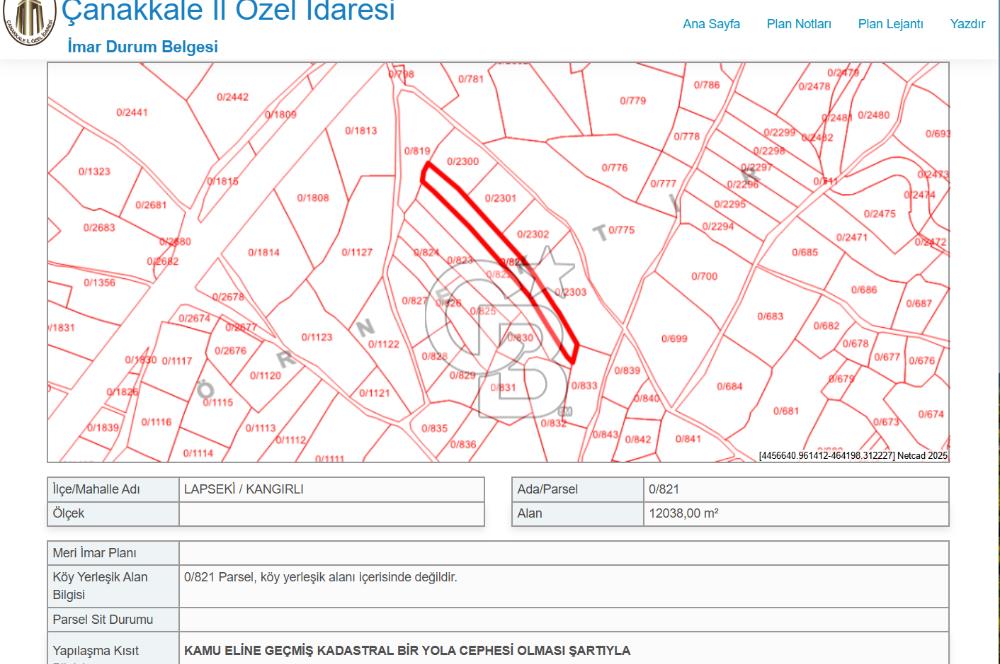
Task: Click the LAPSEKİ / KANGIRLI value cell
Action: pos(331,490)
